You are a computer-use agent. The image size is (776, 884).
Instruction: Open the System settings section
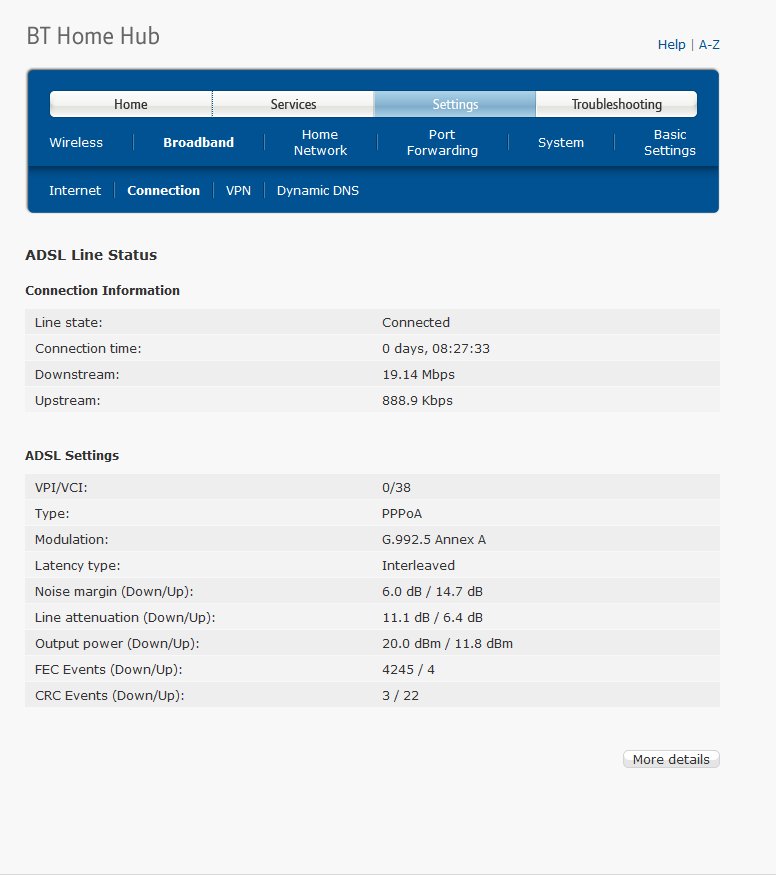pyautogui.click(x=561, y=143)
